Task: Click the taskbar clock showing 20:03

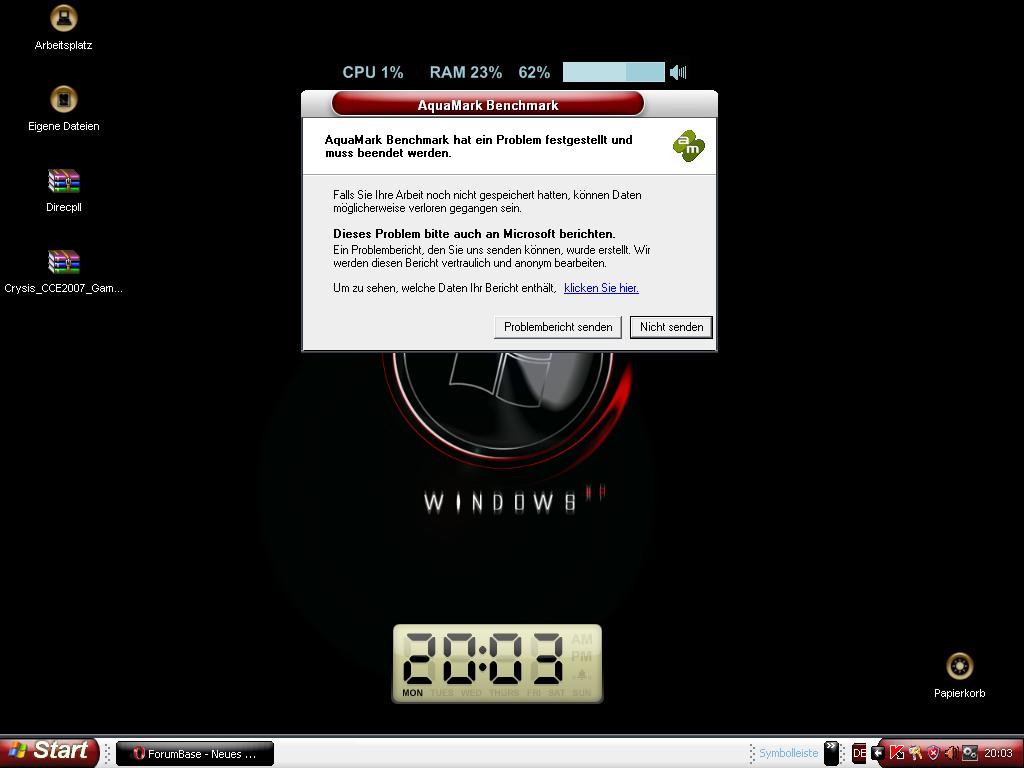Action: 998,753
